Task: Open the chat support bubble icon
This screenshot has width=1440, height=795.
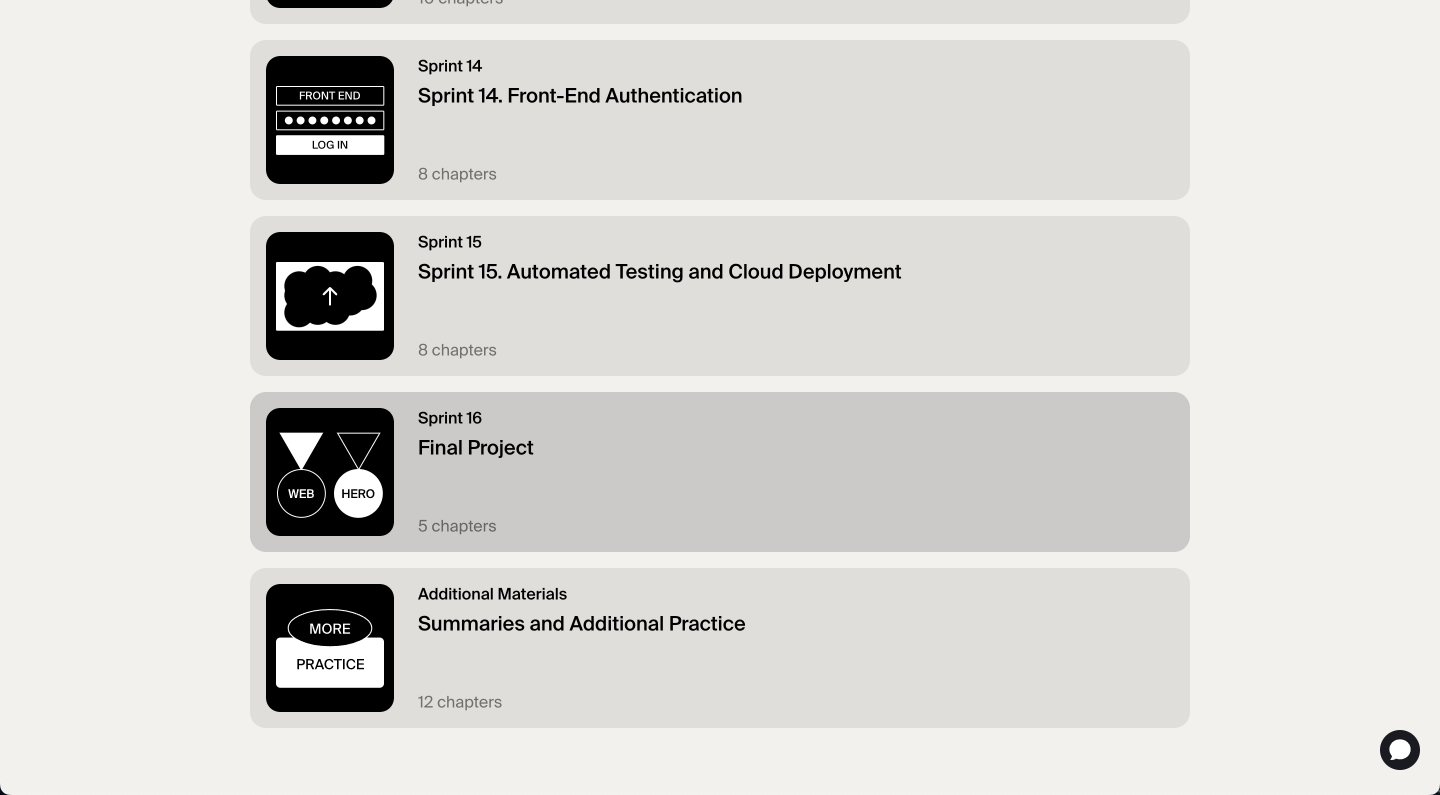Action: pos(1400,750)
